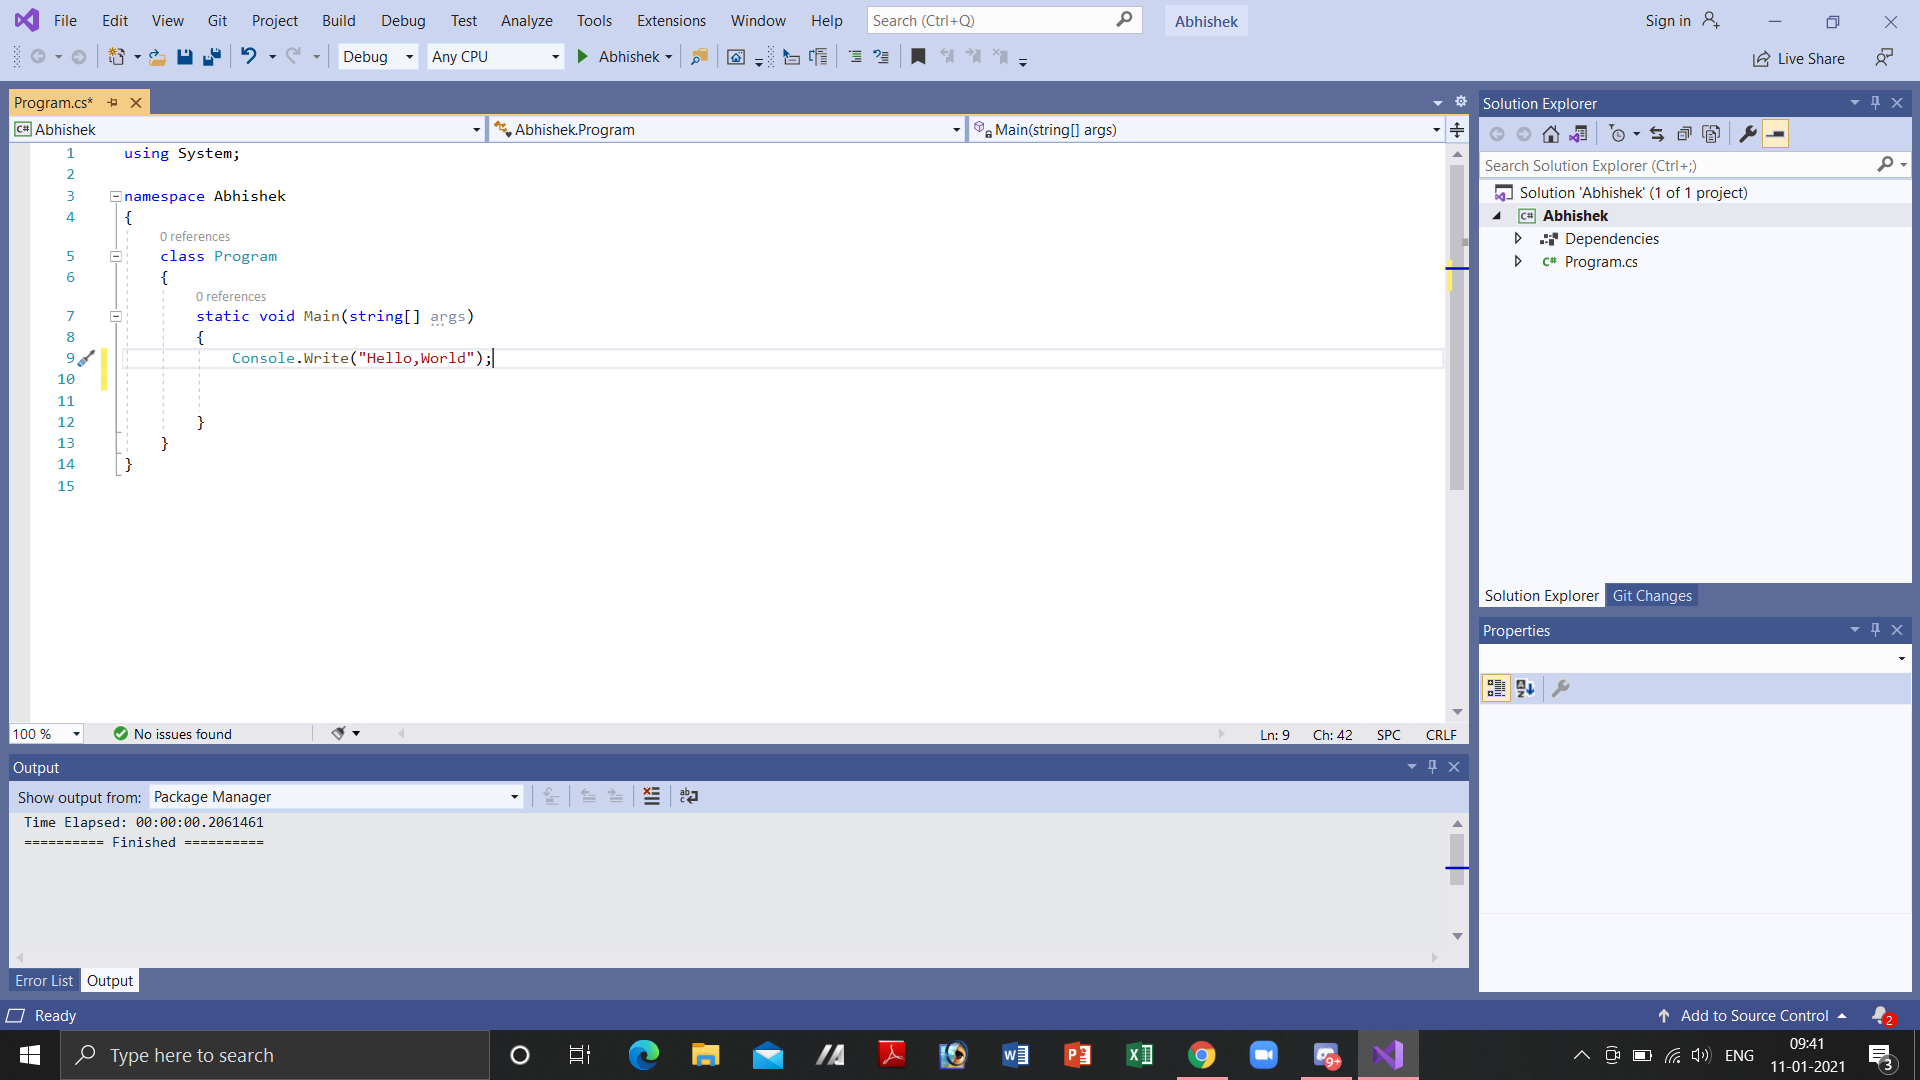Expand the Dependencies tree node
1920x1080 pixels.
[1518, 238]
